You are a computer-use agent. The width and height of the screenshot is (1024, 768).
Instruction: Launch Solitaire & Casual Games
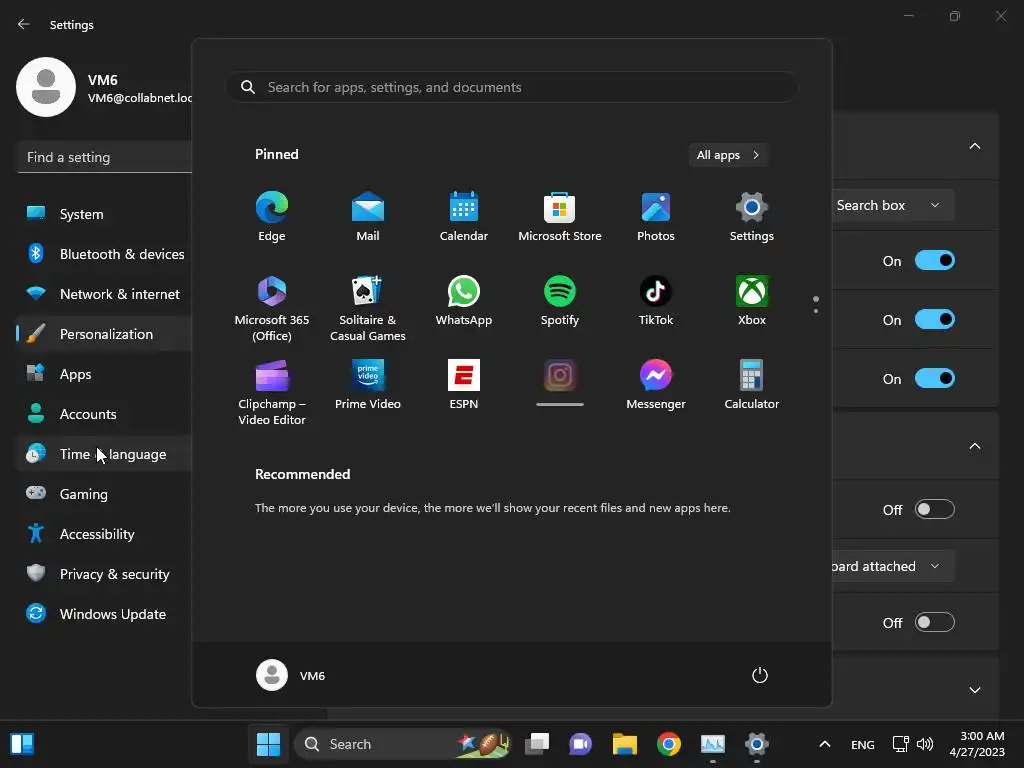368,308
